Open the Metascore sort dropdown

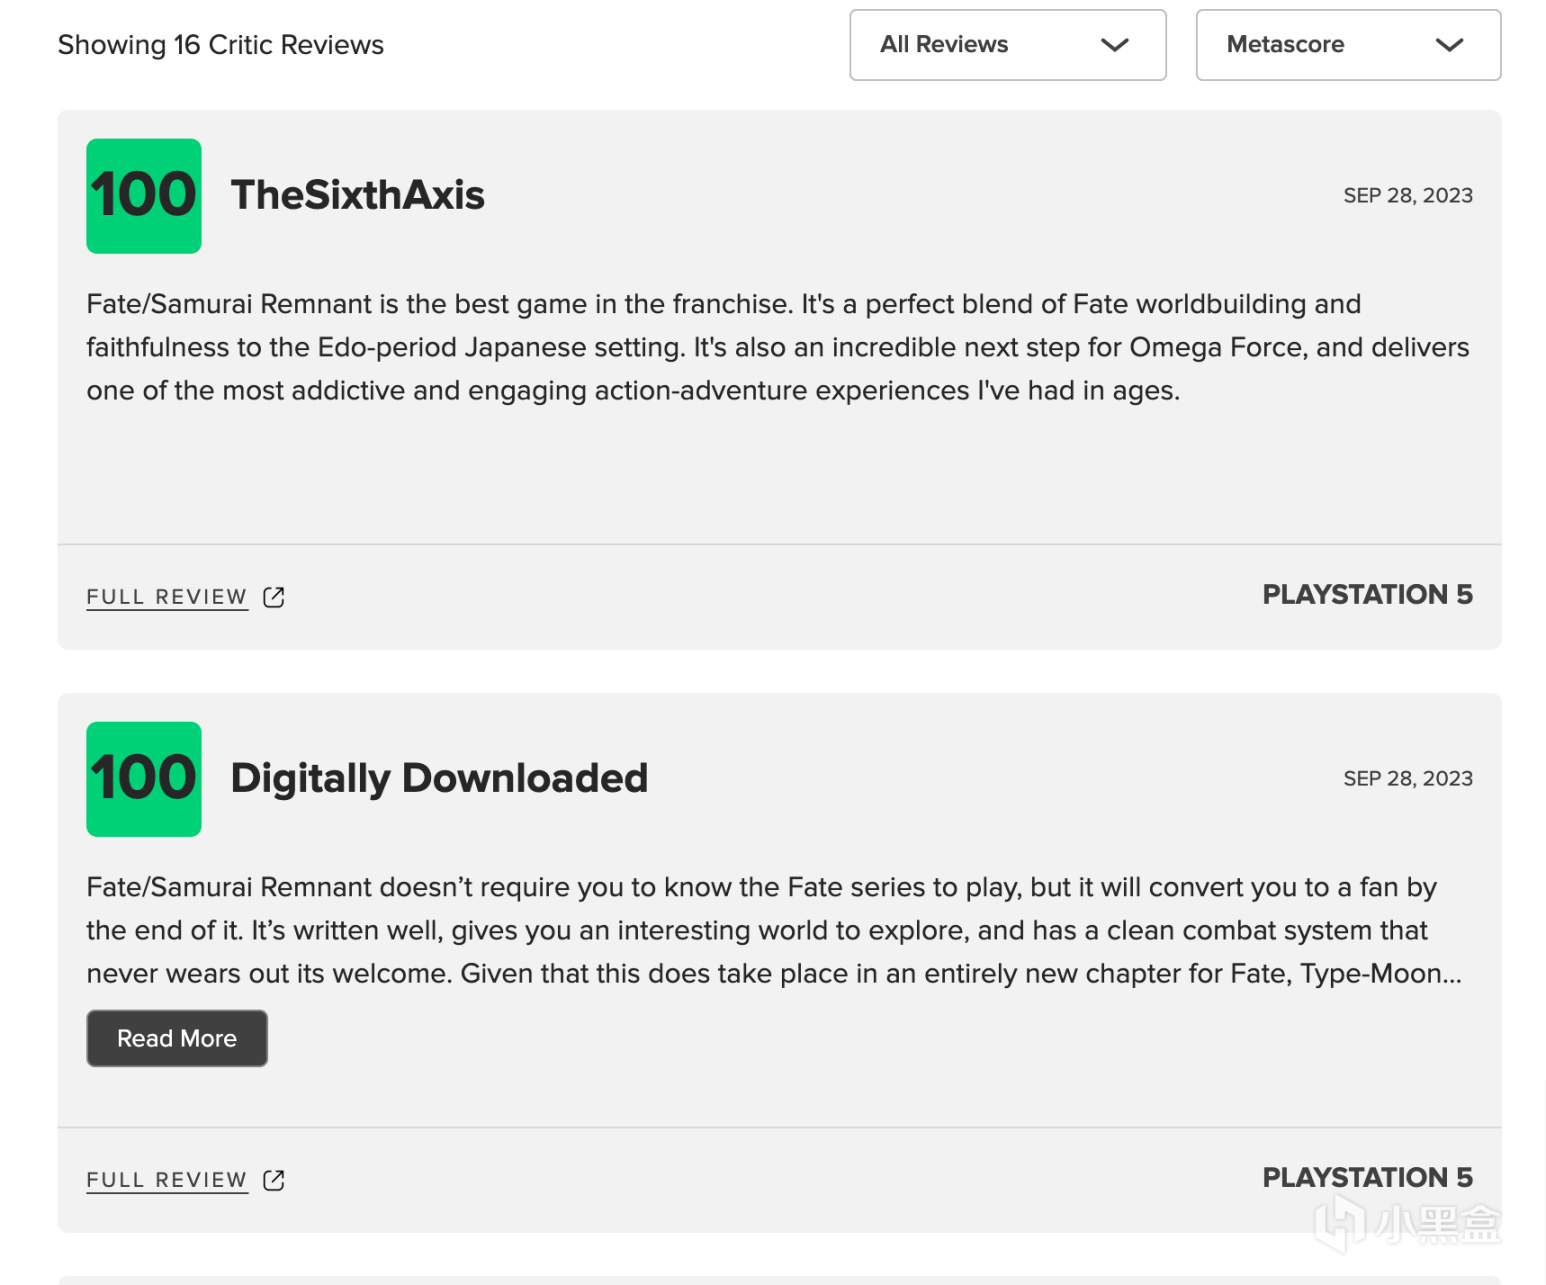point(1348,45)
